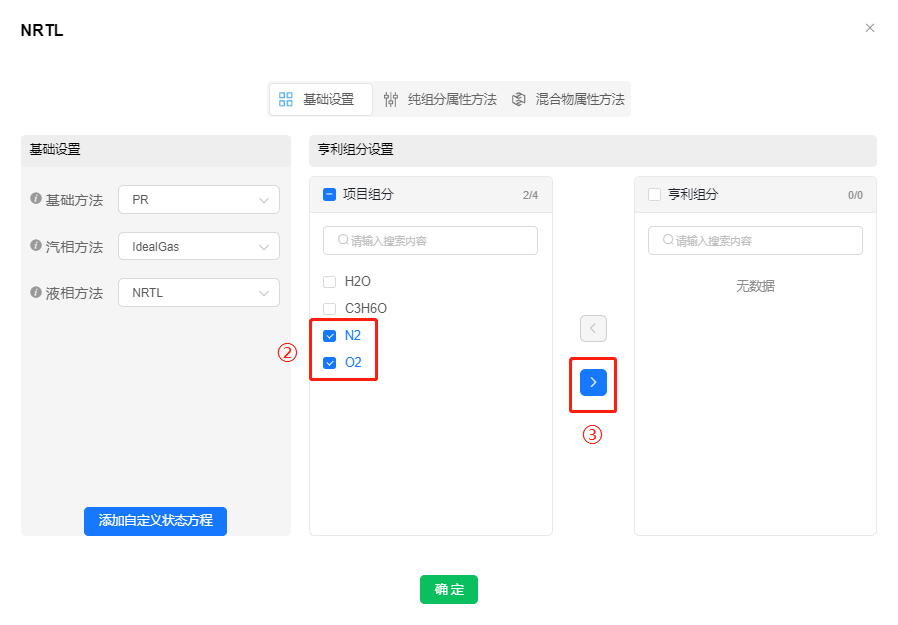This screenshot has height=625, width=898.
Task: Click the NRTL dialog title
Action: tap(42, 30)
